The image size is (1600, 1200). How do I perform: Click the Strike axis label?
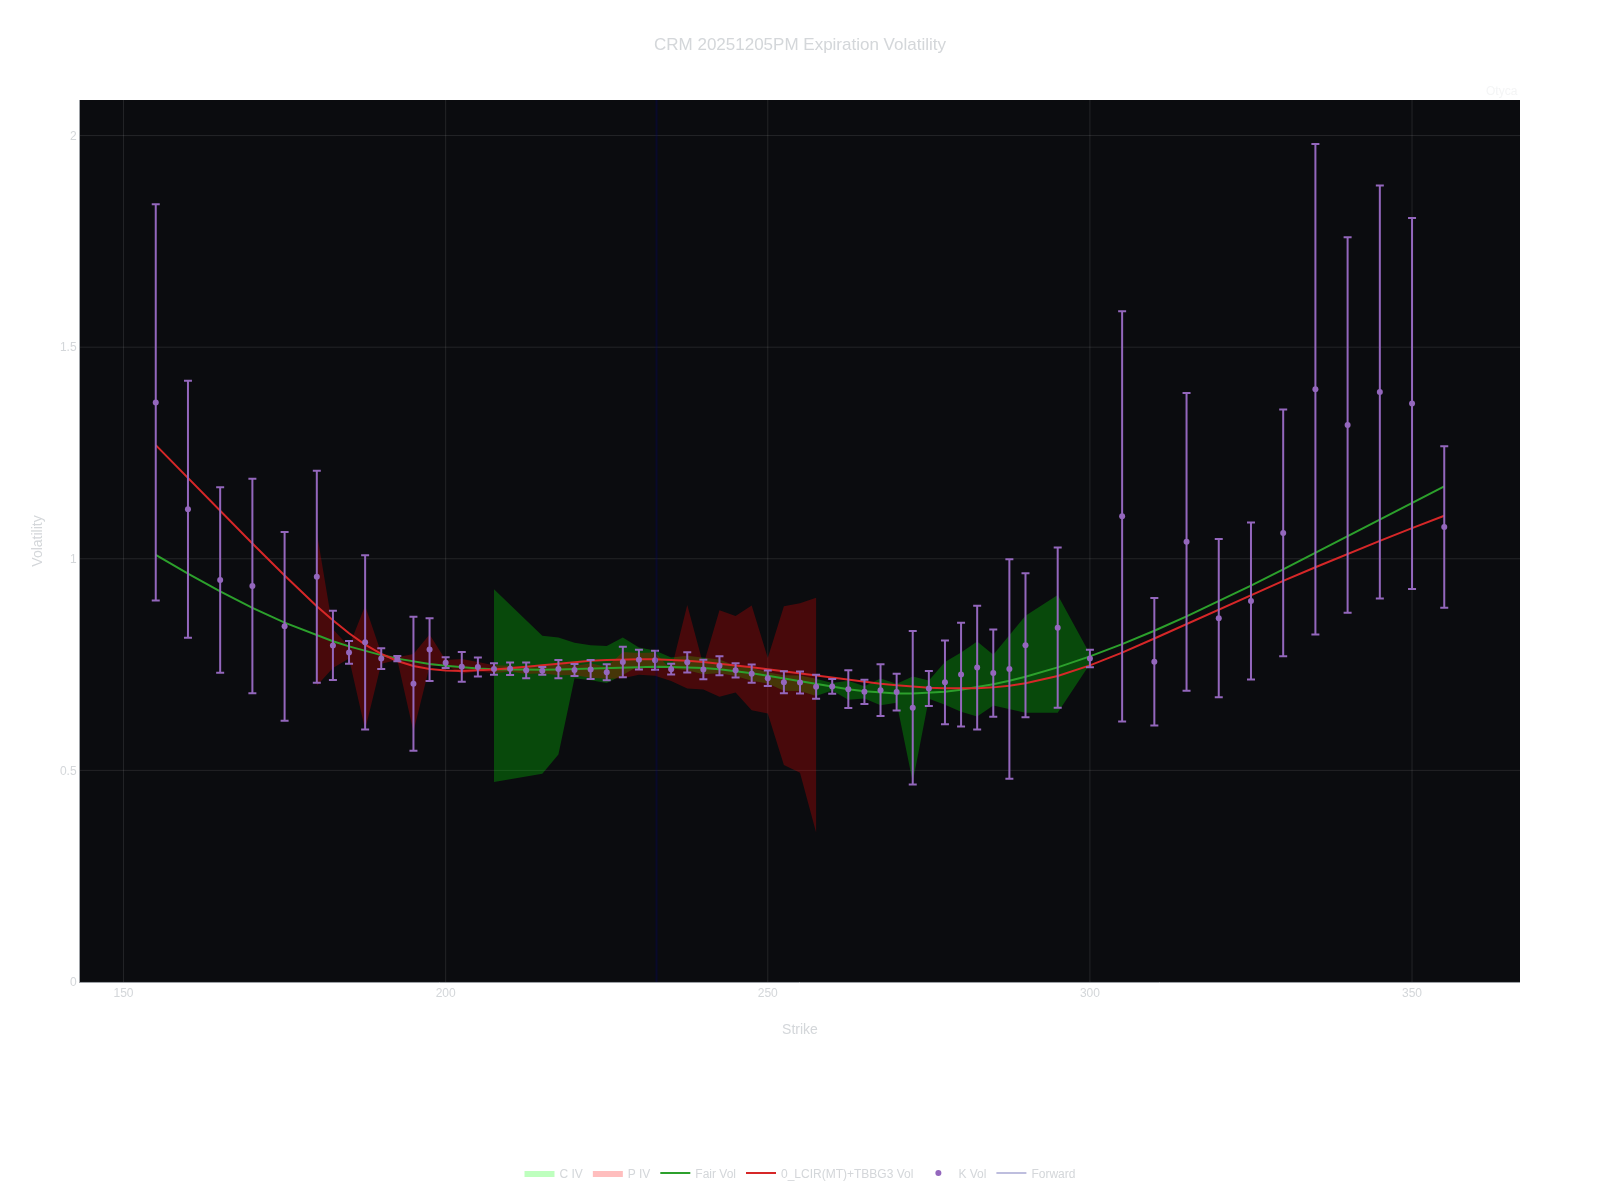pos(801,1028)
